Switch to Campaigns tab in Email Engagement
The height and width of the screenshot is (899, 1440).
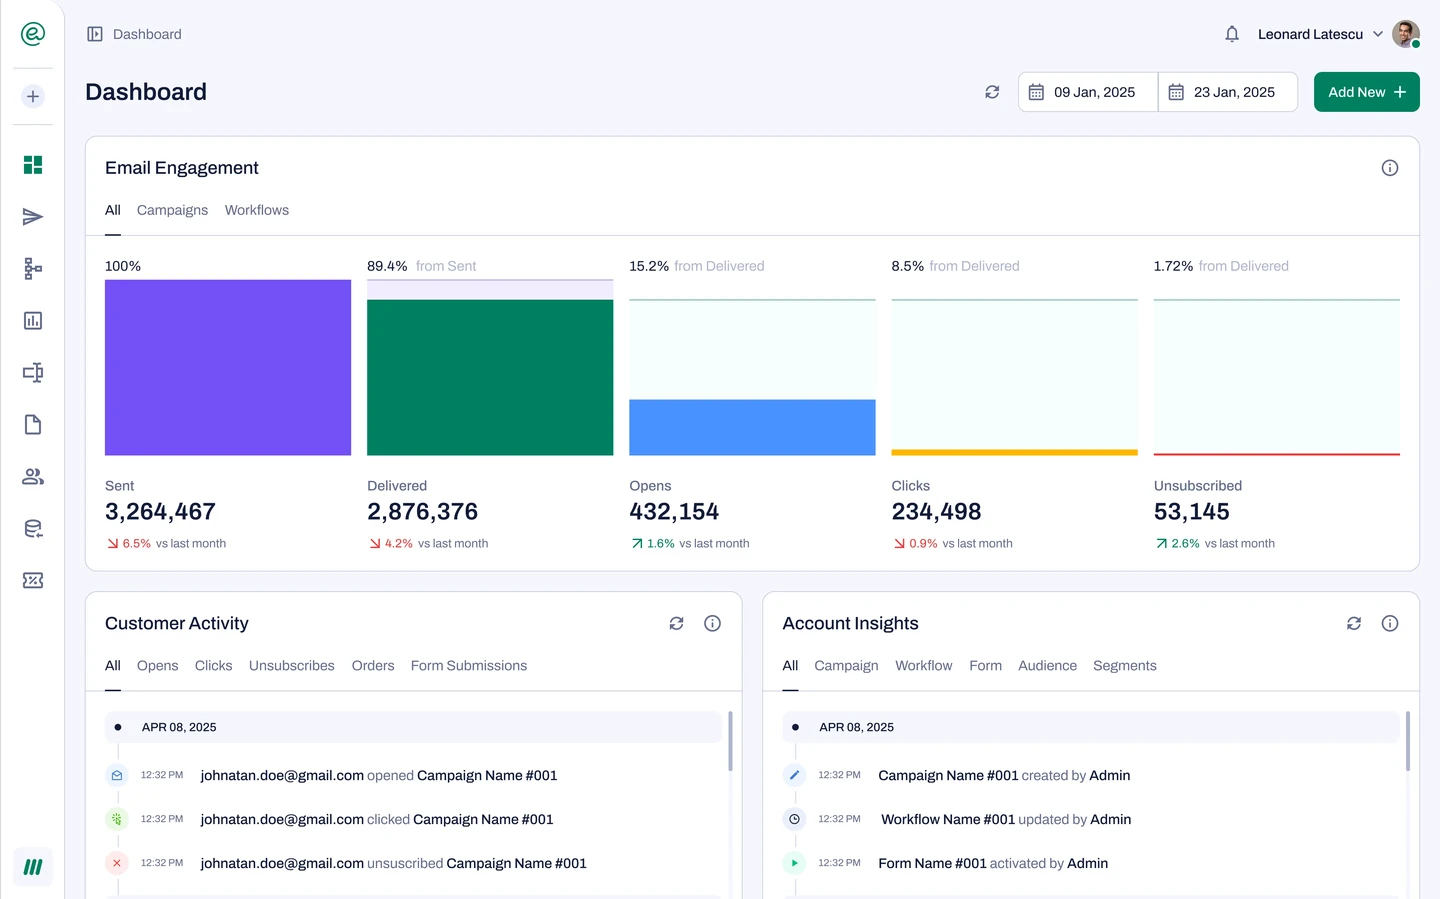(x=172, y=210)
